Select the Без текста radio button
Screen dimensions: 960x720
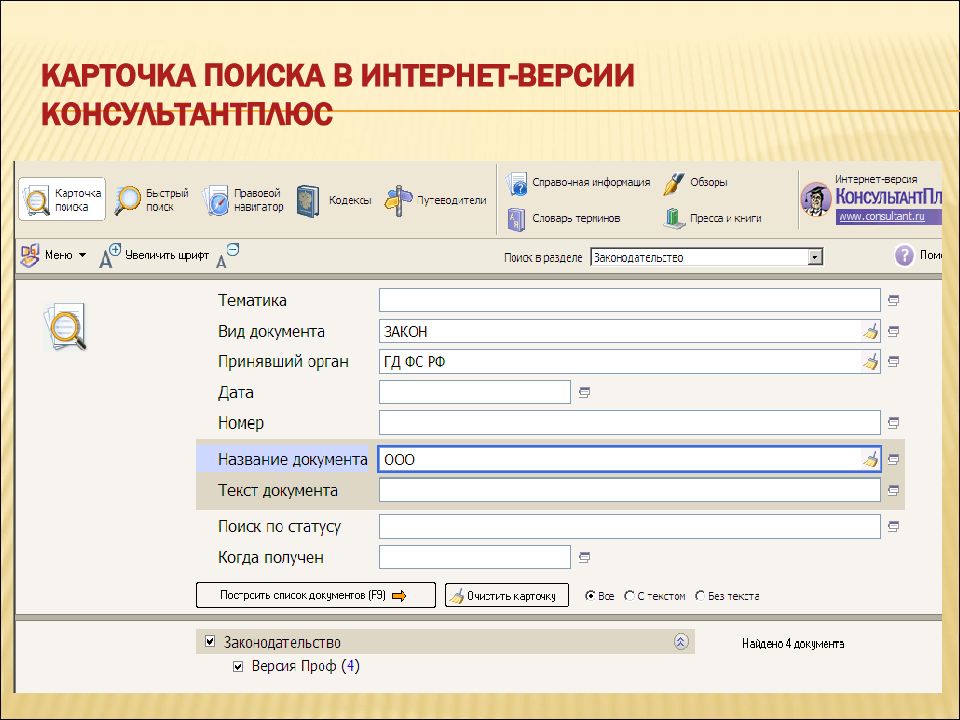coord(700,596)
